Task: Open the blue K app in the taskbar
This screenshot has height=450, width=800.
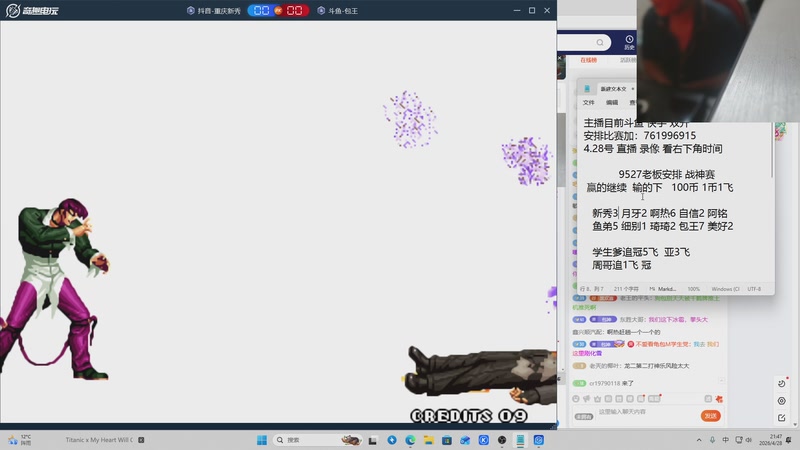Action: coord(484,440)
